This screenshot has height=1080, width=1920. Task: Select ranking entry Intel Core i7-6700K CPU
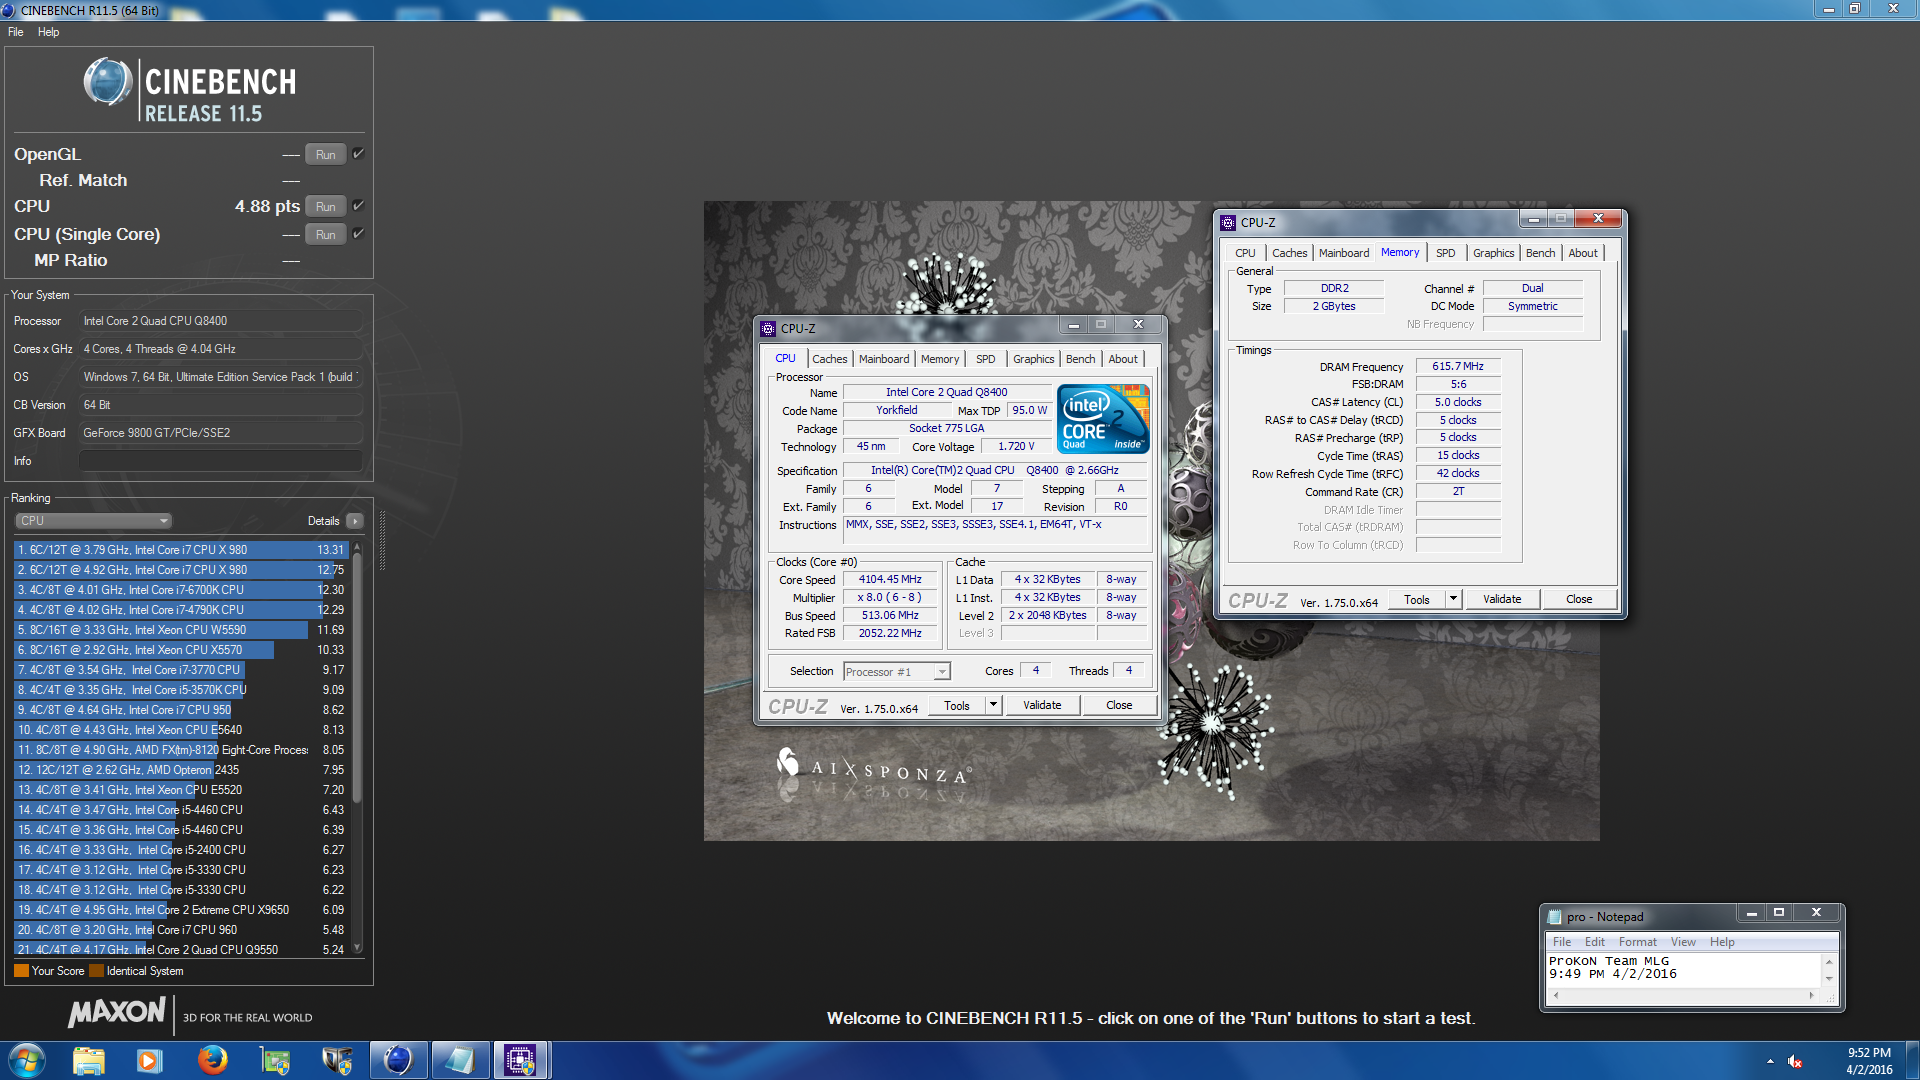[180, 590]
